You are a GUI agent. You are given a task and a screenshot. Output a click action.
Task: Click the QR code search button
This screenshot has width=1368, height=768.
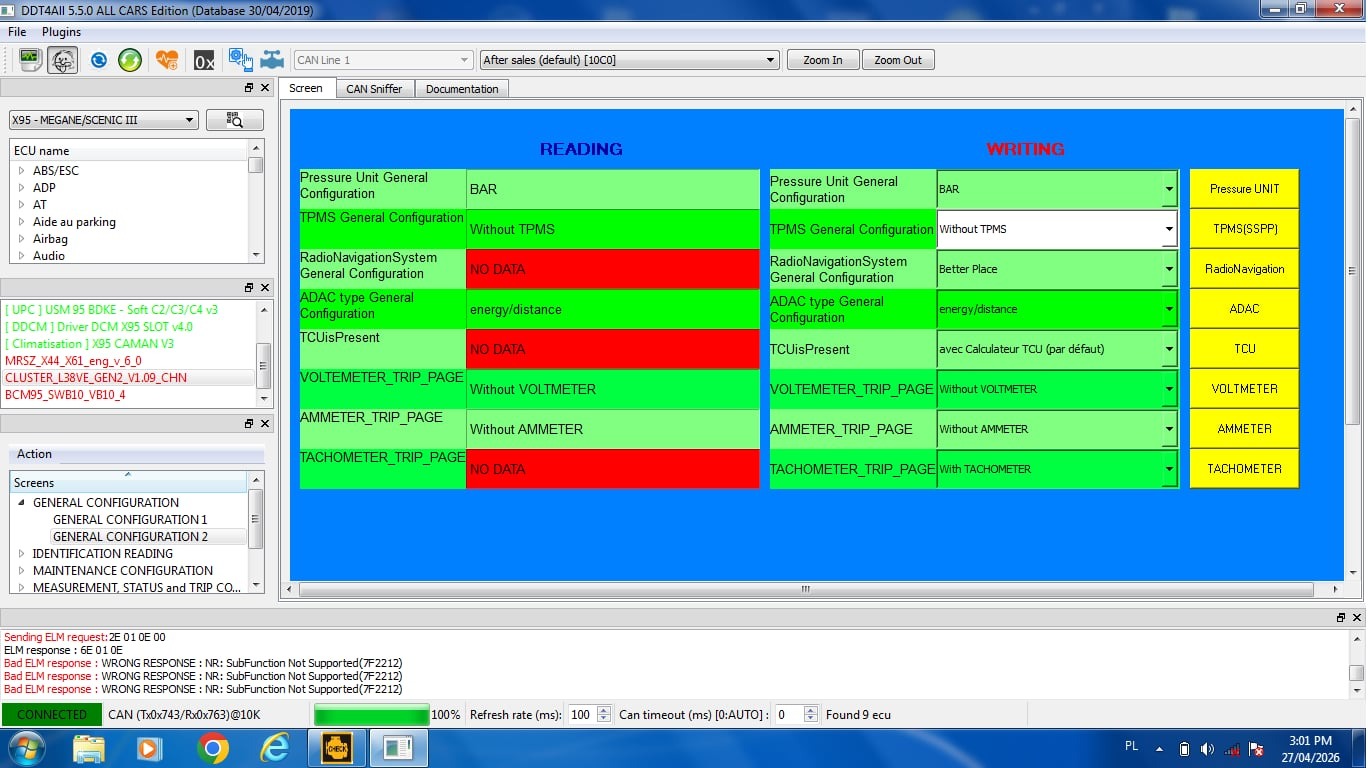pyautogui.click(x=235, y=120)
